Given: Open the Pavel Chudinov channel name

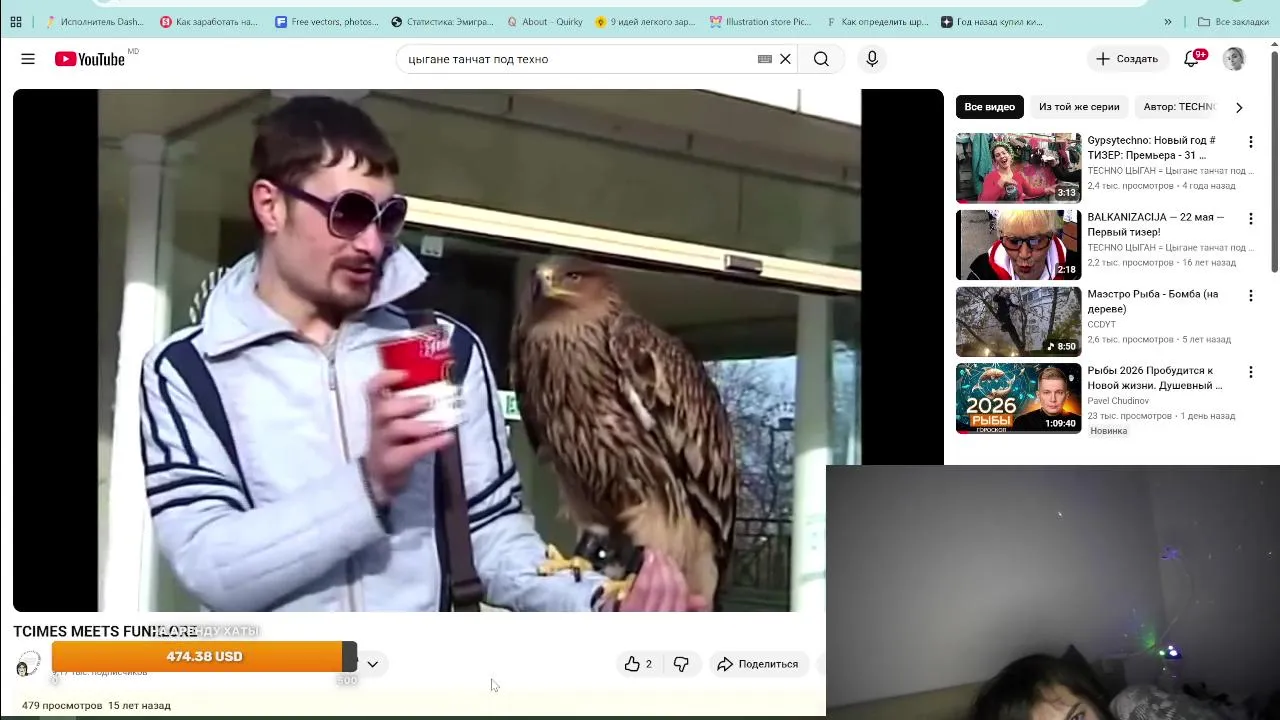Looking at the screenshot, I should [x=1118, y=401].
